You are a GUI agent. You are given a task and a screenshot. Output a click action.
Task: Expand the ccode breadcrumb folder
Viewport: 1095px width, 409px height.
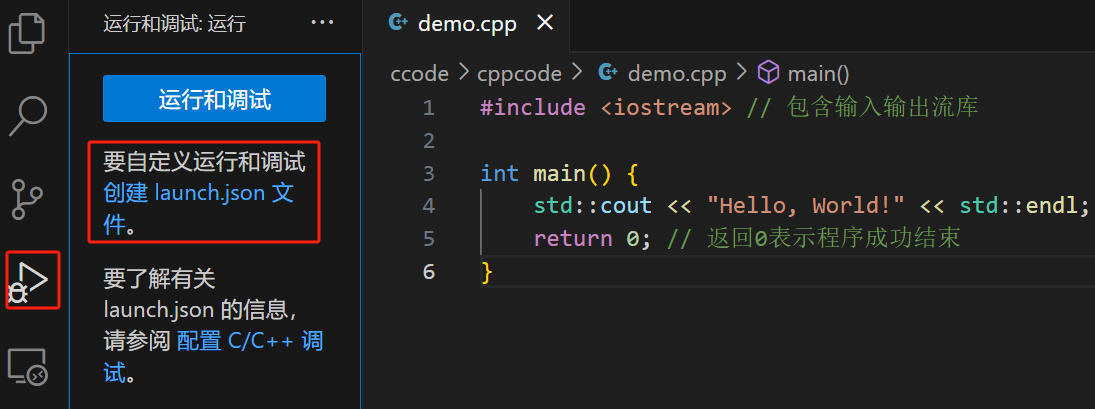(418, 72)
